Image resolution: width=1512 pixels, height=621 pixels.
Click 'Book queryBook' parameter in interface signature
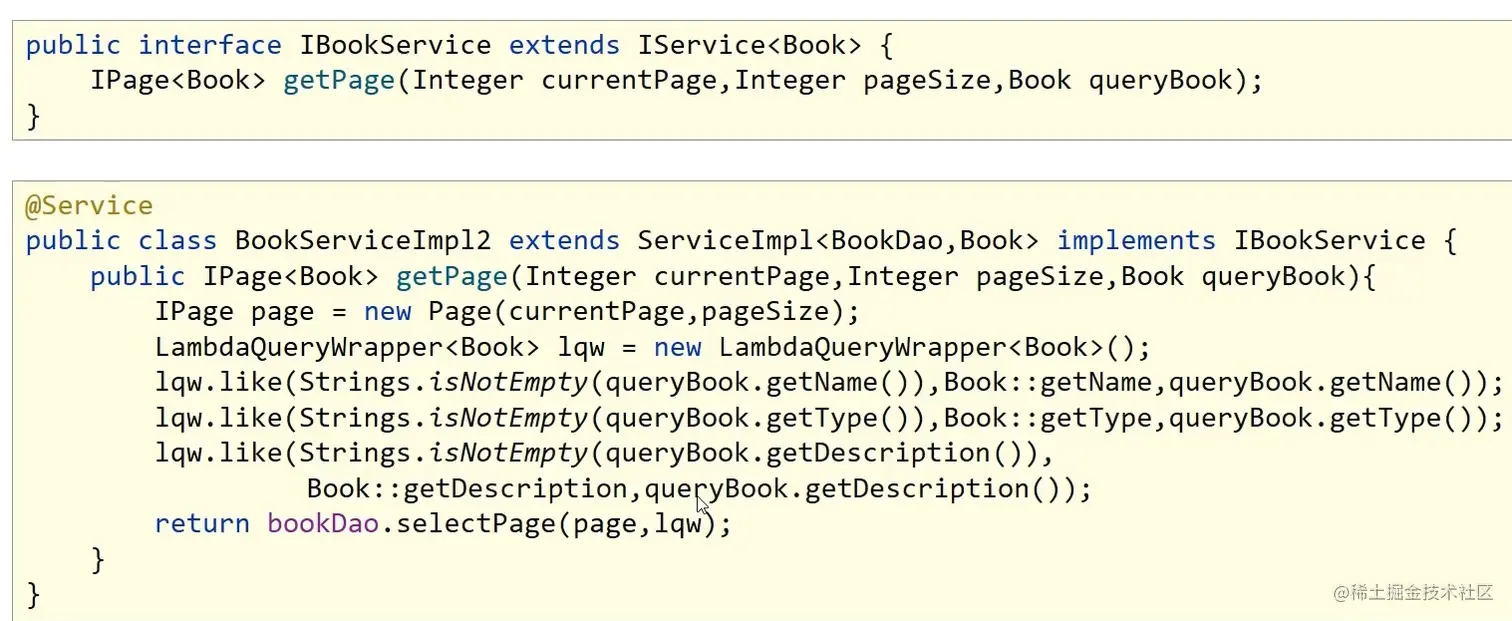tap(1121, 81)
